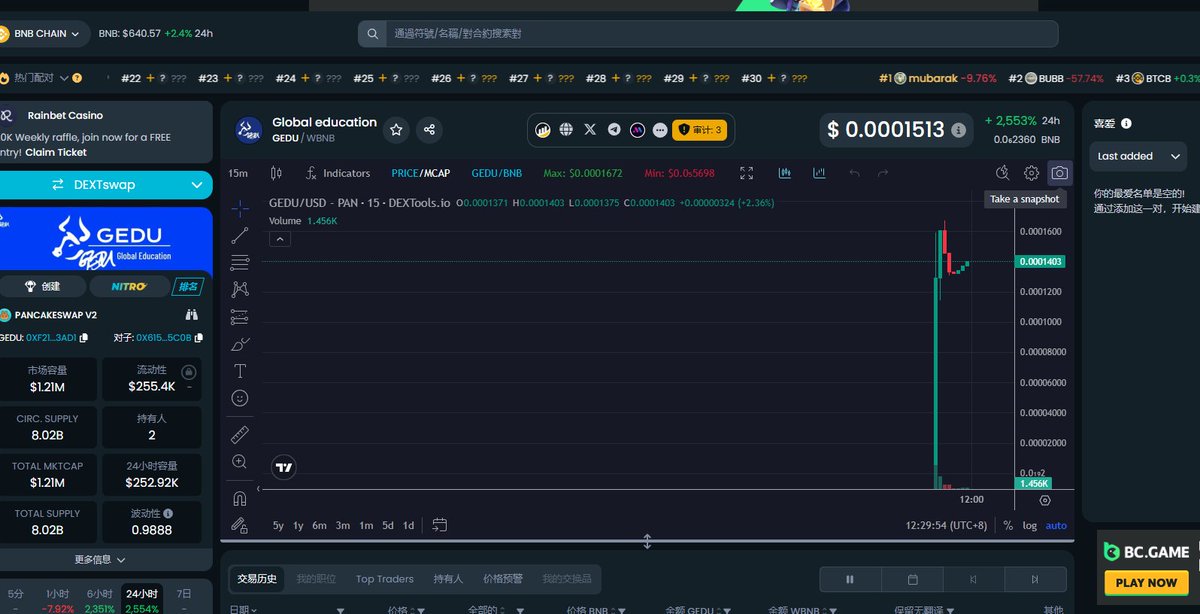The height and width of the screenshot is (614, 1200).
Task: Toggle GEDU/BNB chart denomination
Action: click(497, 173)
